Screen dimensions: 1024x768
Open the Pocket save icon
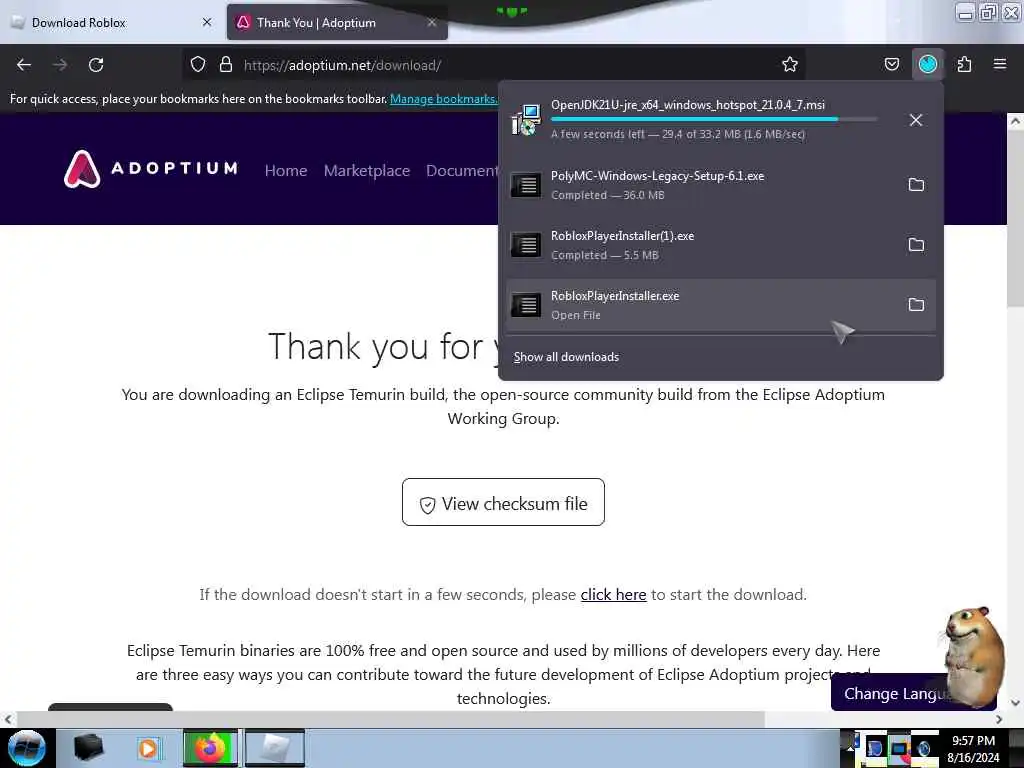coord(891,65)
